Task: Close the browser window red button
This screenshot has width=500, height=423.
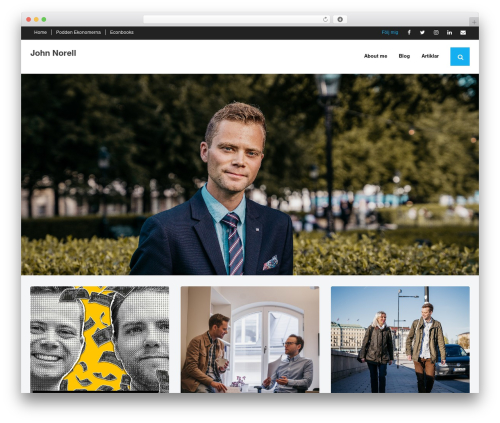Action: coord(29,19)
